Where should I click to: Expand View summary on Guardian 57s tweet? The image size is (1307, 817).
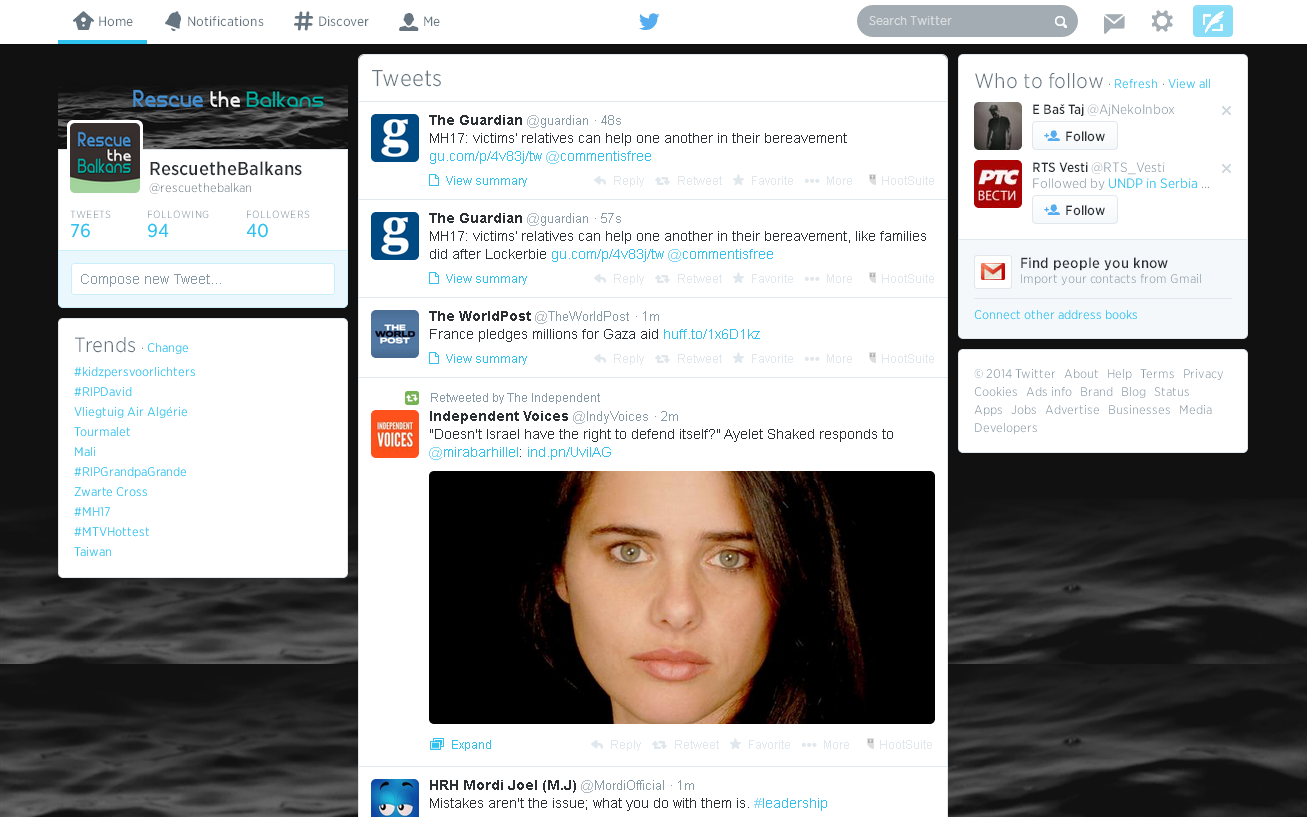pyautogui.click(x=478, y=279)
